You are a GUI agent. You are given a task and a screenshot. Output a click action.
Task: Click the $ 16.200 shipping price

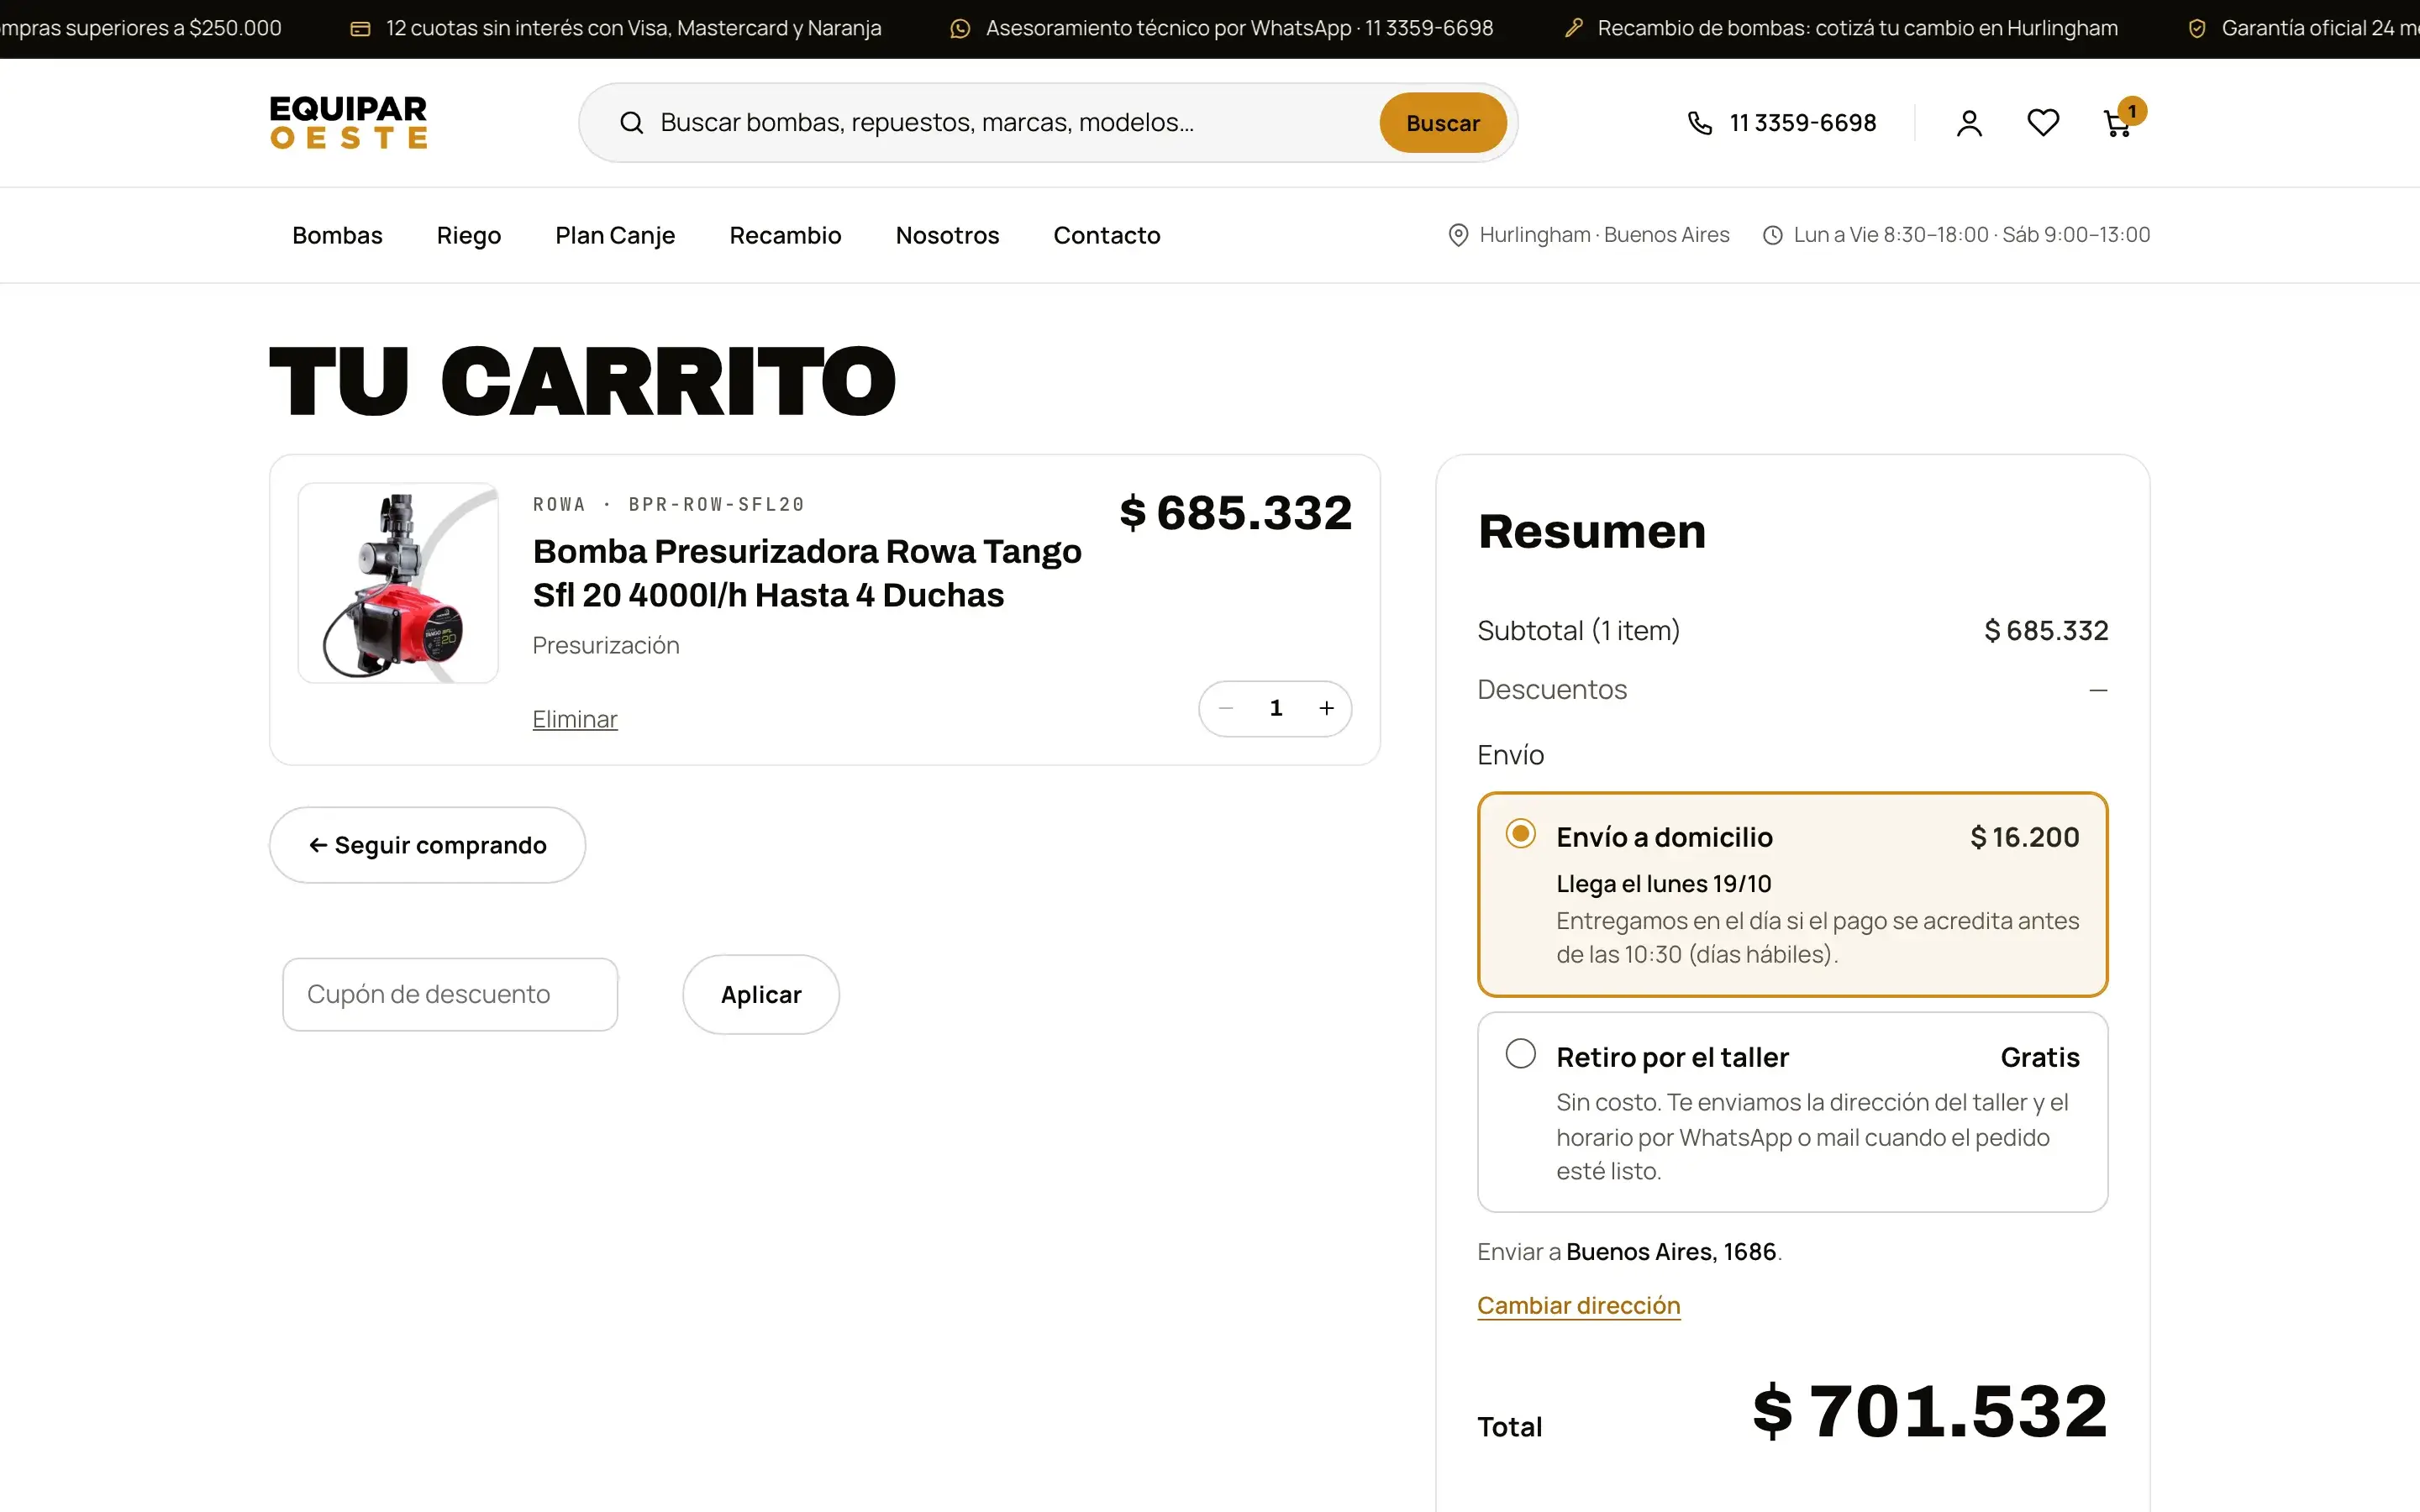point(2024,837)
